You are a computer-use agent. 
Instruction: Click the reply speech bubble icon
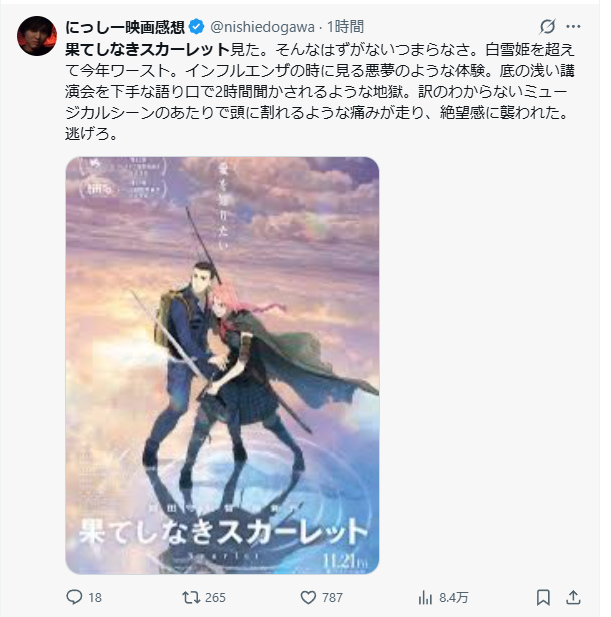coord(74,597)
